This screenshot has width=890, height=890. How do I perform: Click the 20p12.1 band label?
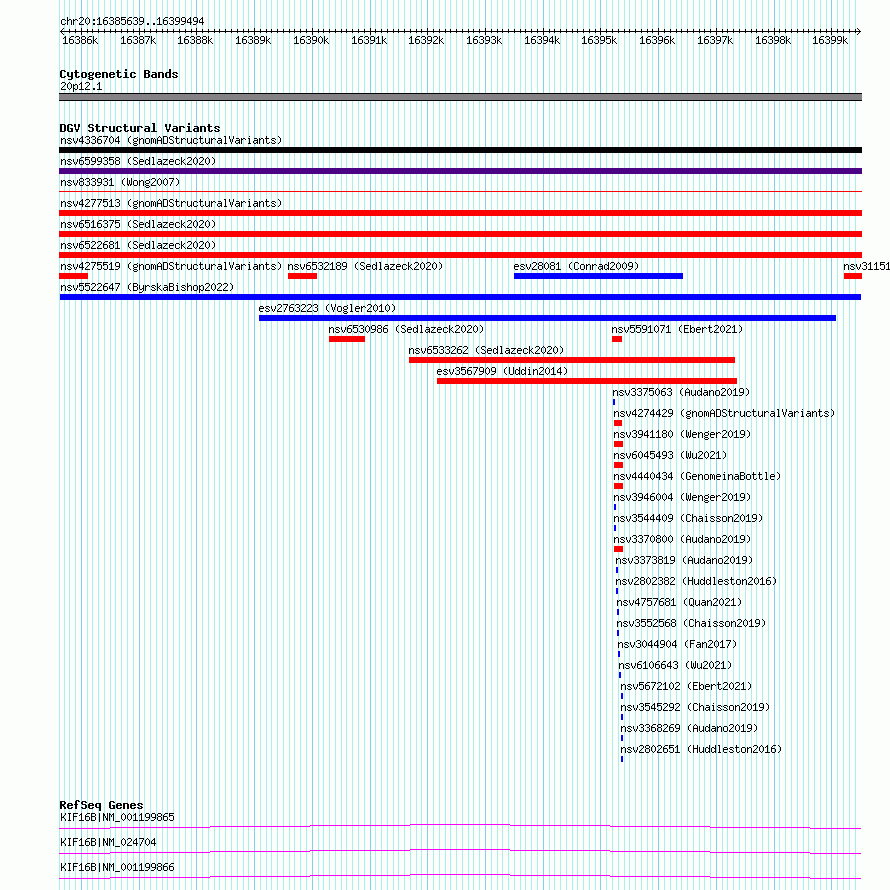(81, 86)
